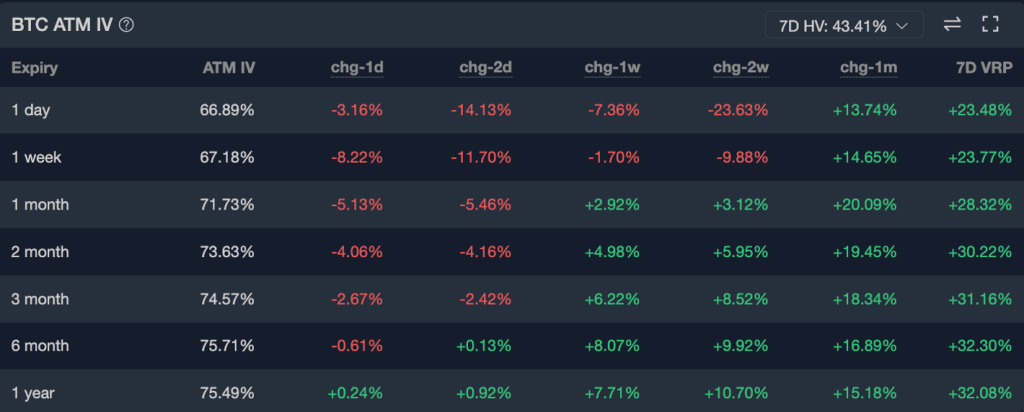This screenshot has width=1024, height=412.
Task: Click the chg-1m column header
Action: (869, 68)
